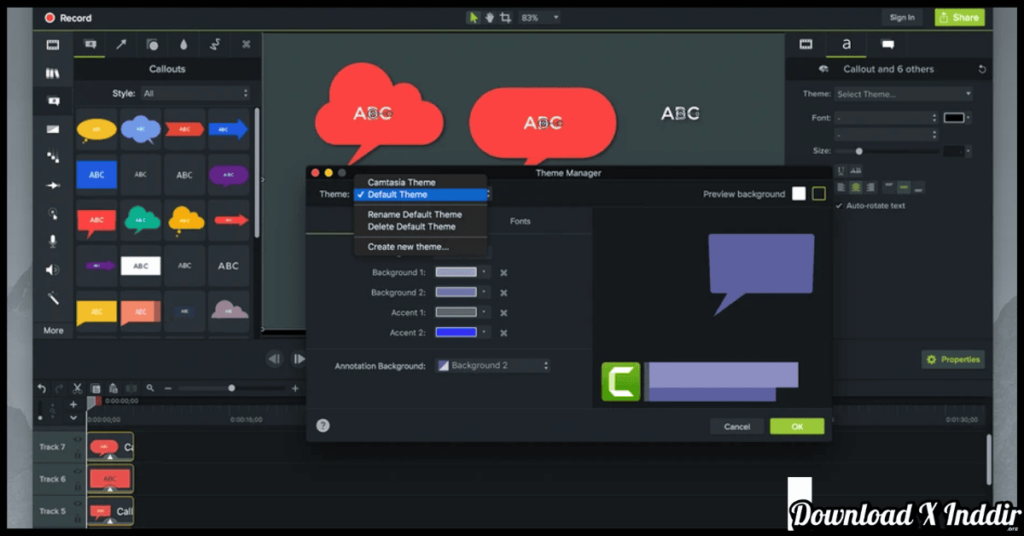Click the Sign In link
This screenshot has width=1024, height=536.
click(902, 18)
